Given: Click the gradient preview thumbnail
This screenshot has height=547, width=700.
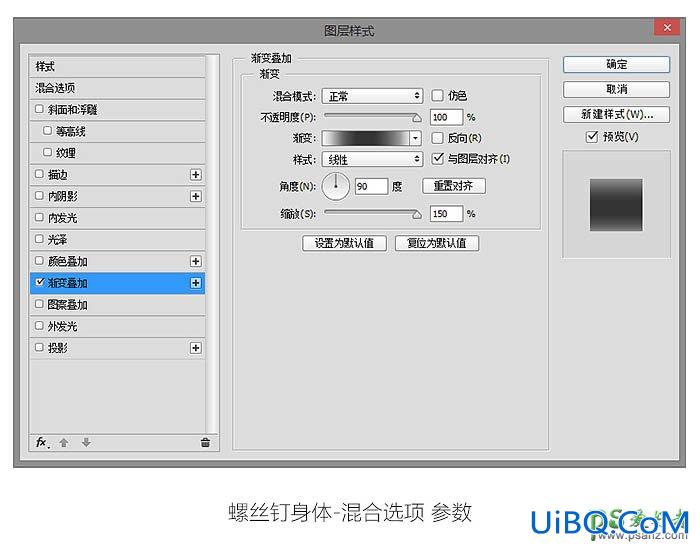Looking at the screenshot, I should click(616, 205).
